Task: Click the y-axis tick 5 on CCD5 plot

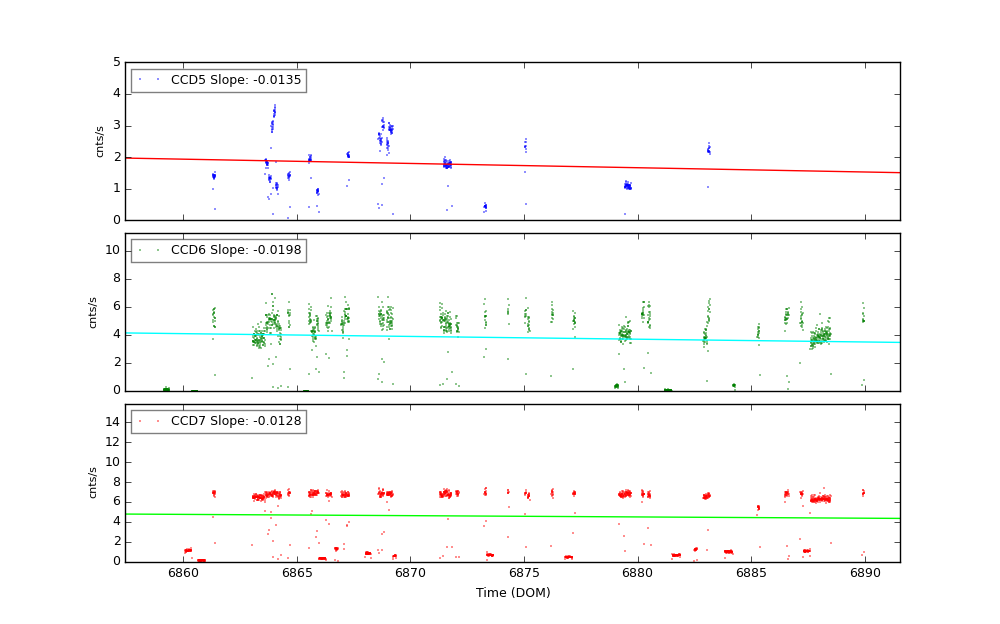Action: pos(117,62)
